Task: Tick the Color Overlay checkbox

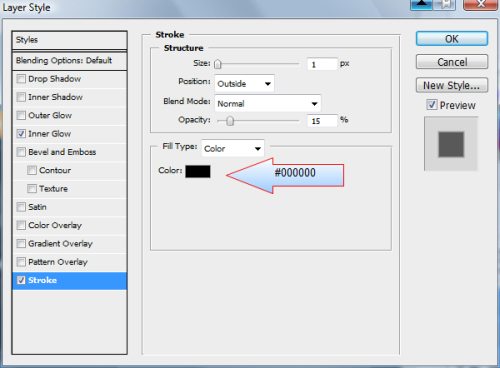Action: coord(21,225)
